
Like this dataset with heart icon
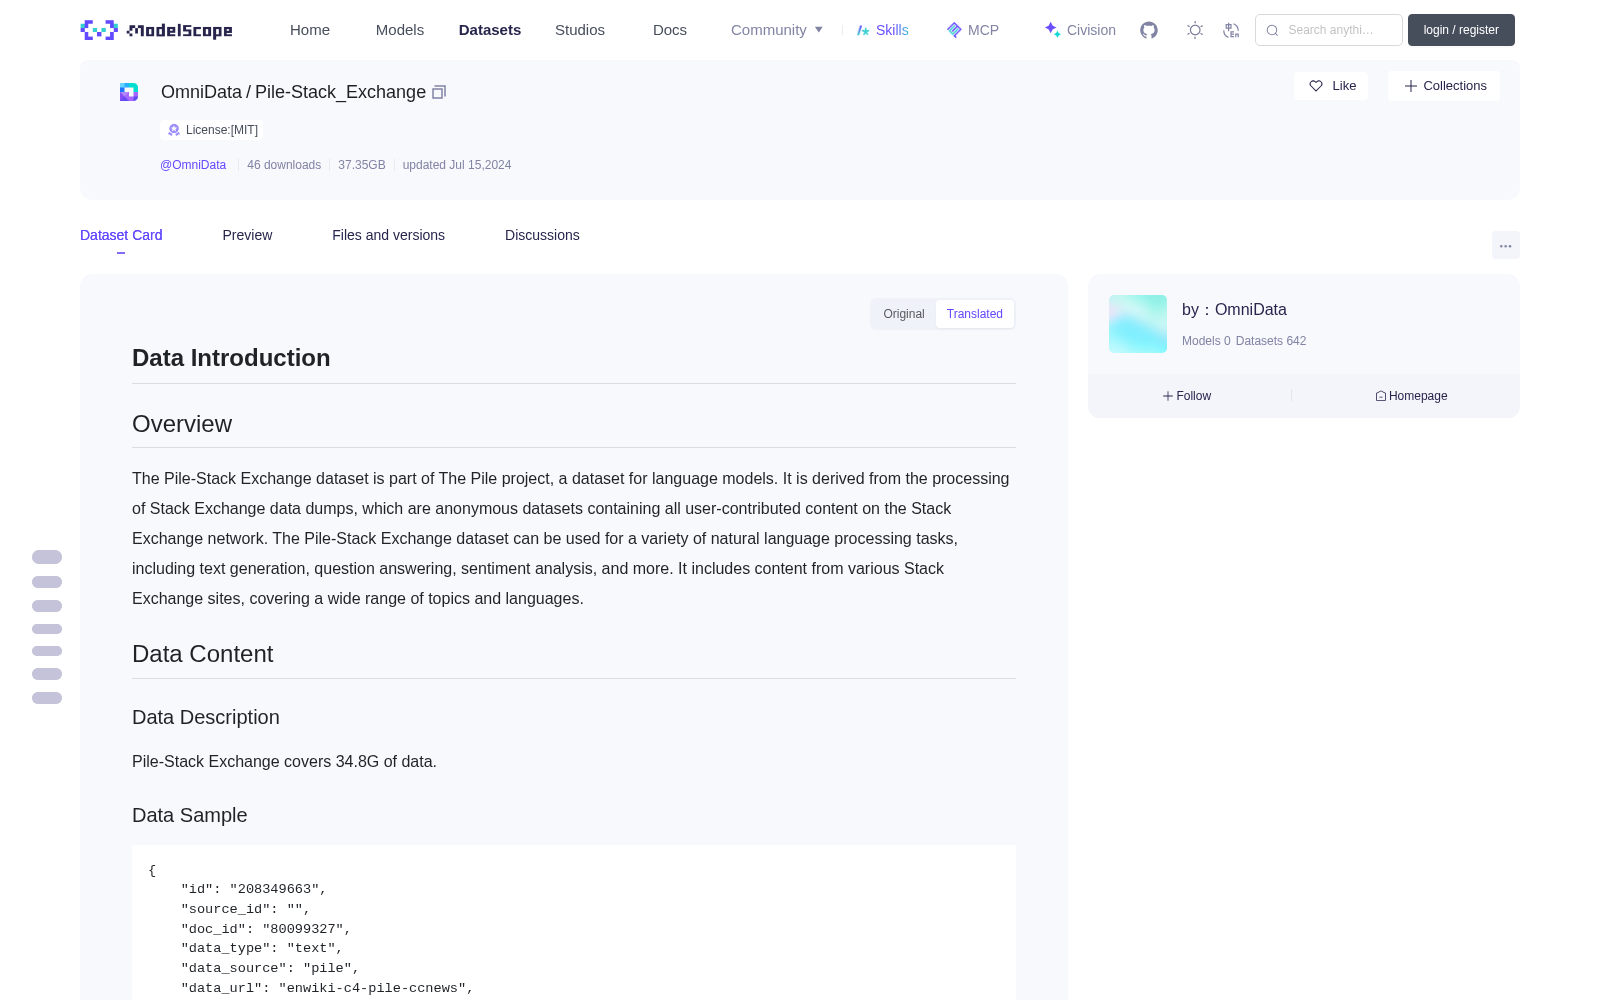point(1331,86)
